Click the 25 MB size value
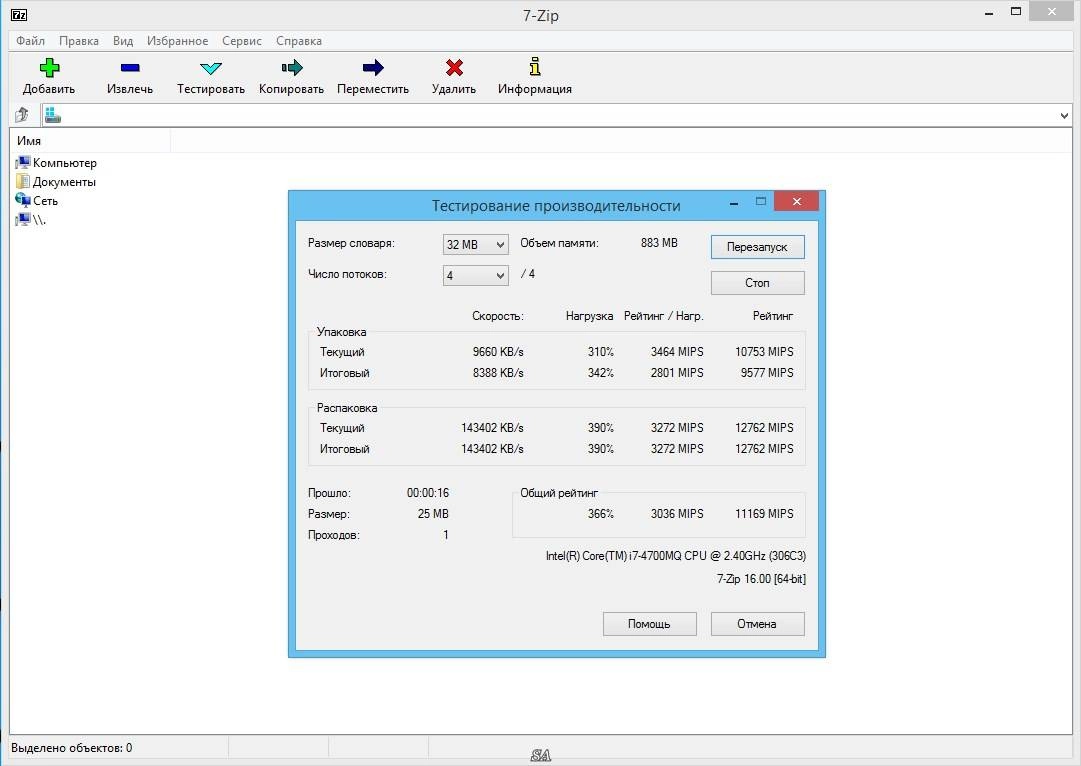The height and width of the screenshot is (766, 1081). pyautogui.click(x=433, y=514)
